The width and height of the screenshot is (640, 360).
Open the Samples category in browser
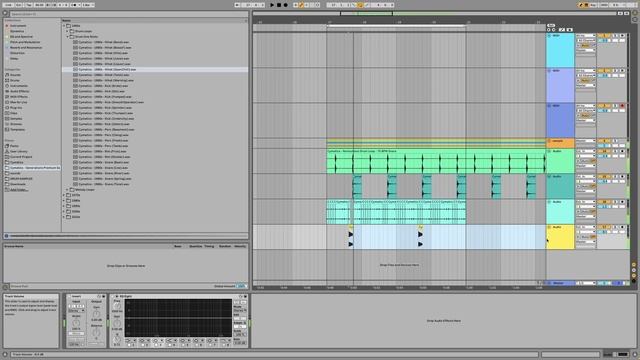[16, 118]
